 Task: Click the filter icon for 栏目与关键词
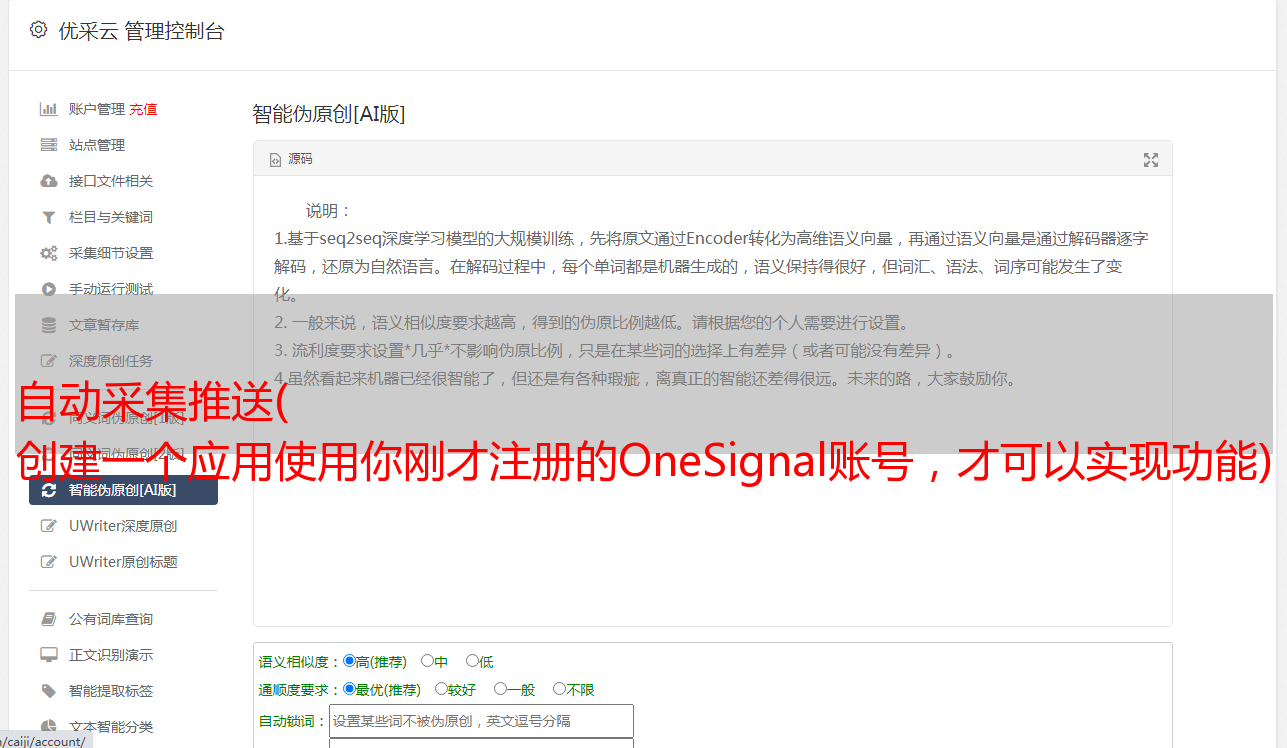(48, 217)
